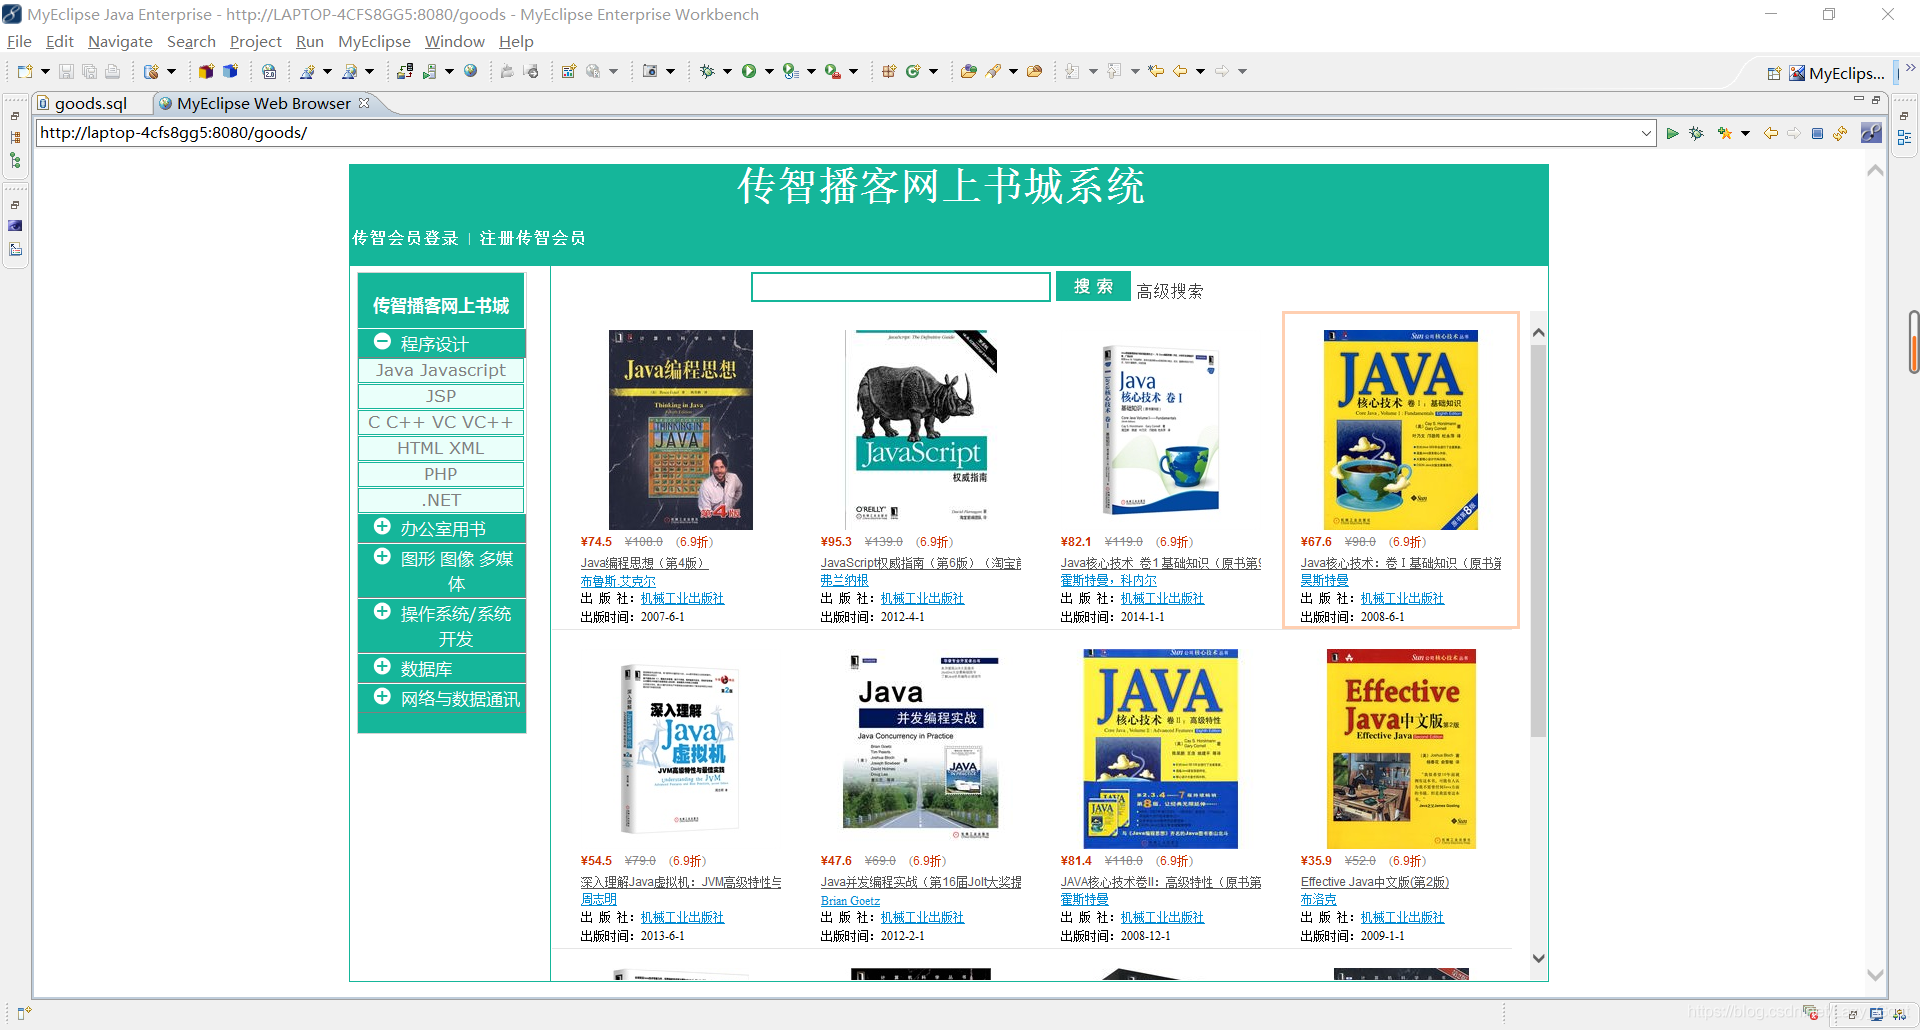Run the application with the green play icon

pyautogui.click(x=748, y=70)
